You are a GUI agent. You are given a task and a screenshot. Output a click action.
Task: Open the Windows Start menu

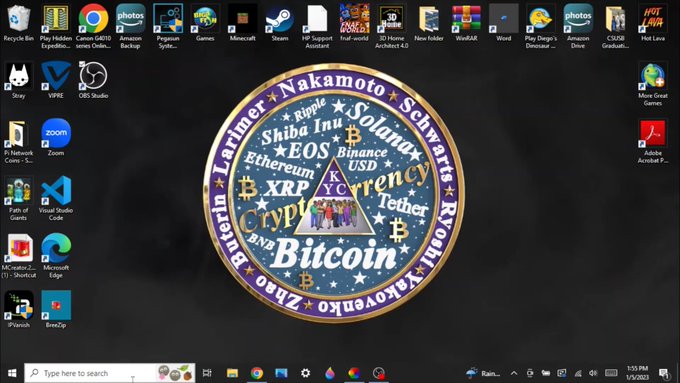point(12,373)
